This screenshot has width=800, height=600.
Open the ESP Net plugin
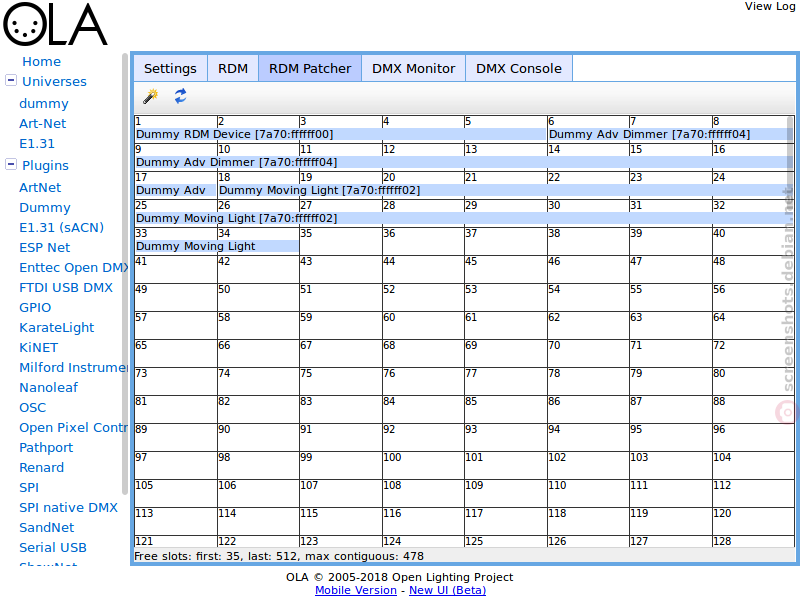[45, 247]
